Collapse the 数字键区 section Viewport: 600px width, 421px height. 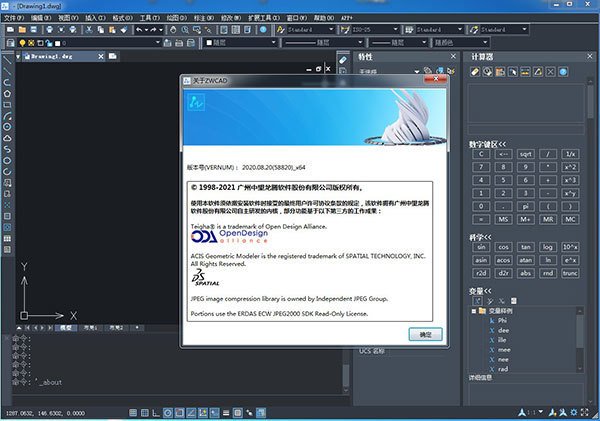[x=488, y=144]
